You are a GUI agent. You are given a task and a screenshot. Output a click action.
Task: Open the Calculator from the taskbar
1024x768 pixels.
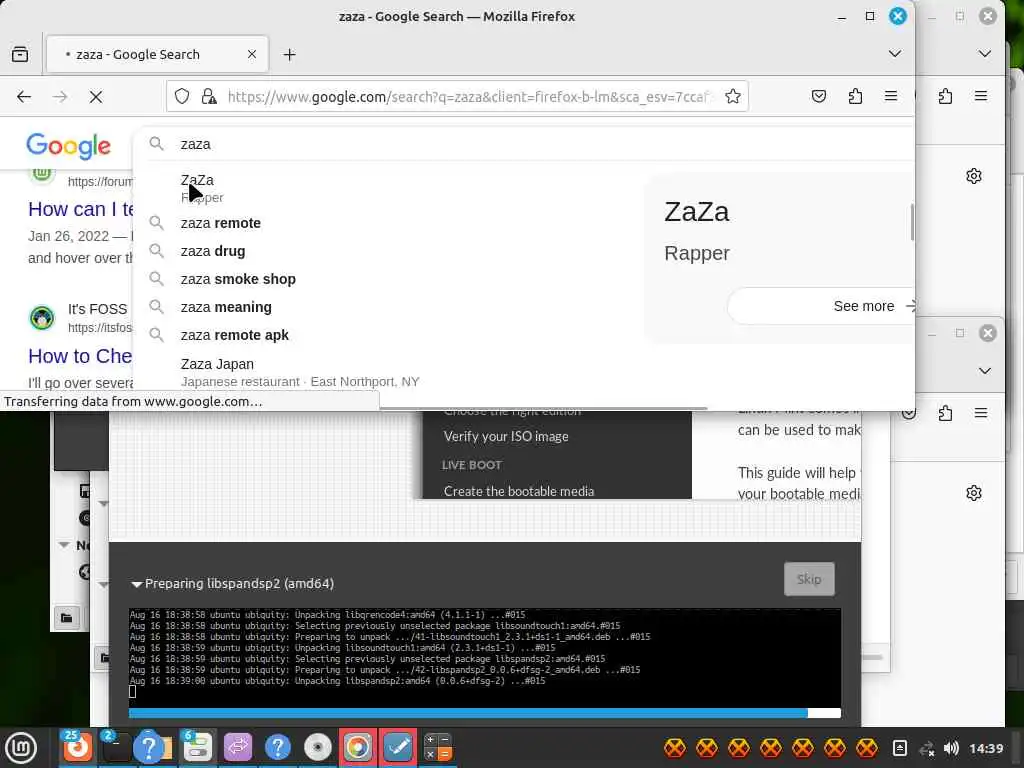(438, 748)
